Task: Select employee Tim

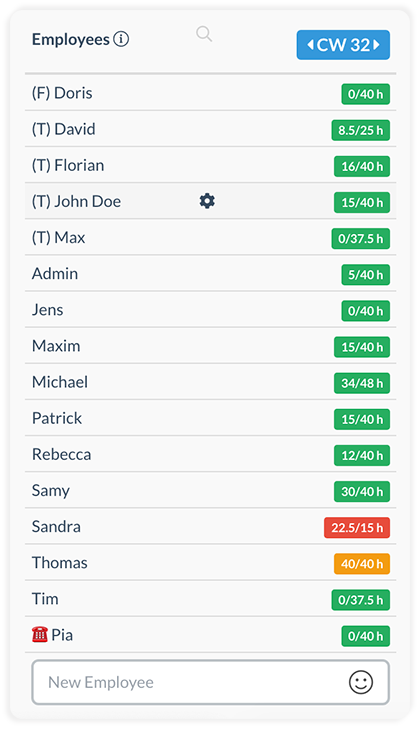Action: point(210,599)
